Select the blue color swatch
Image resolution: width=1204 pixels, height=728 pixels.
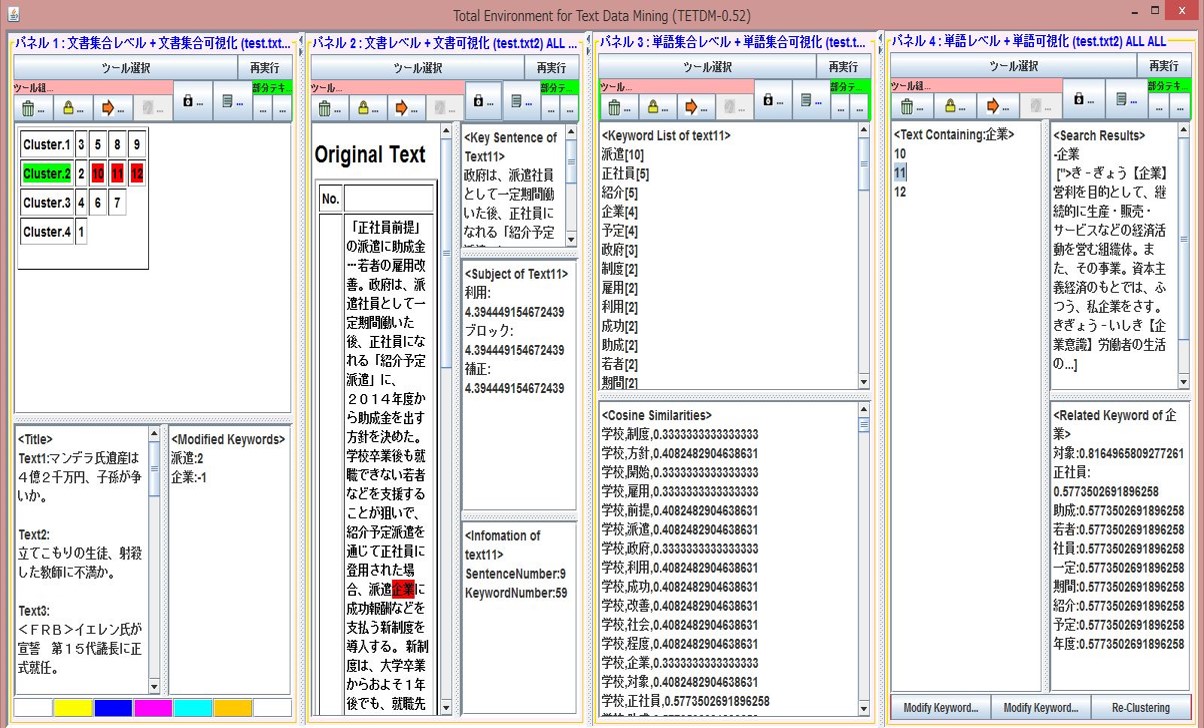(x=113, y=708)
